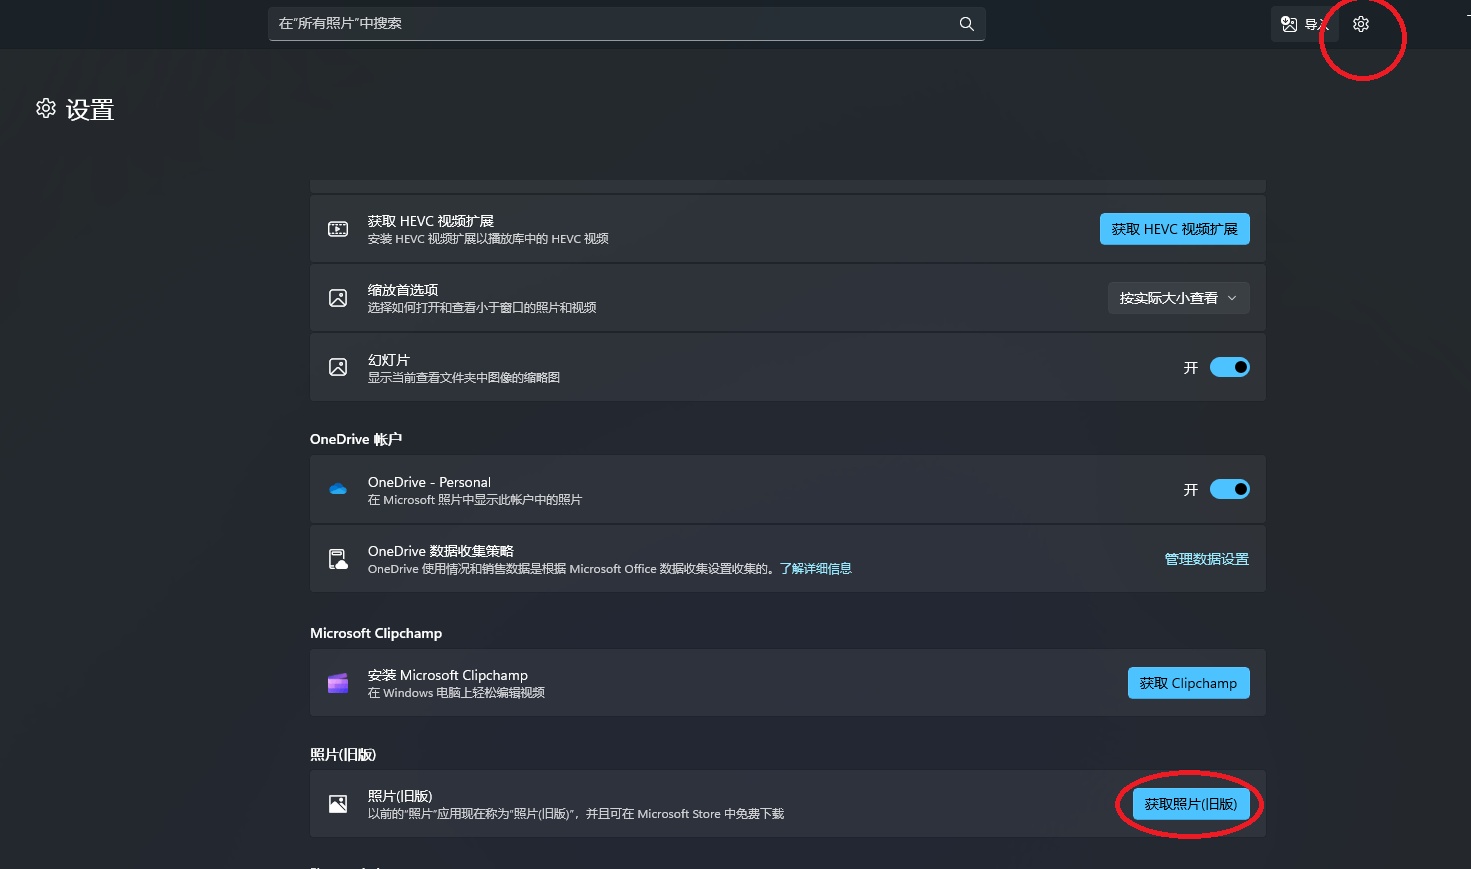This screenshot has width=1471, height=869.
Task: Click the 显示当前查看文件夹中图像的缩略图 description
Action: (464, 377)
